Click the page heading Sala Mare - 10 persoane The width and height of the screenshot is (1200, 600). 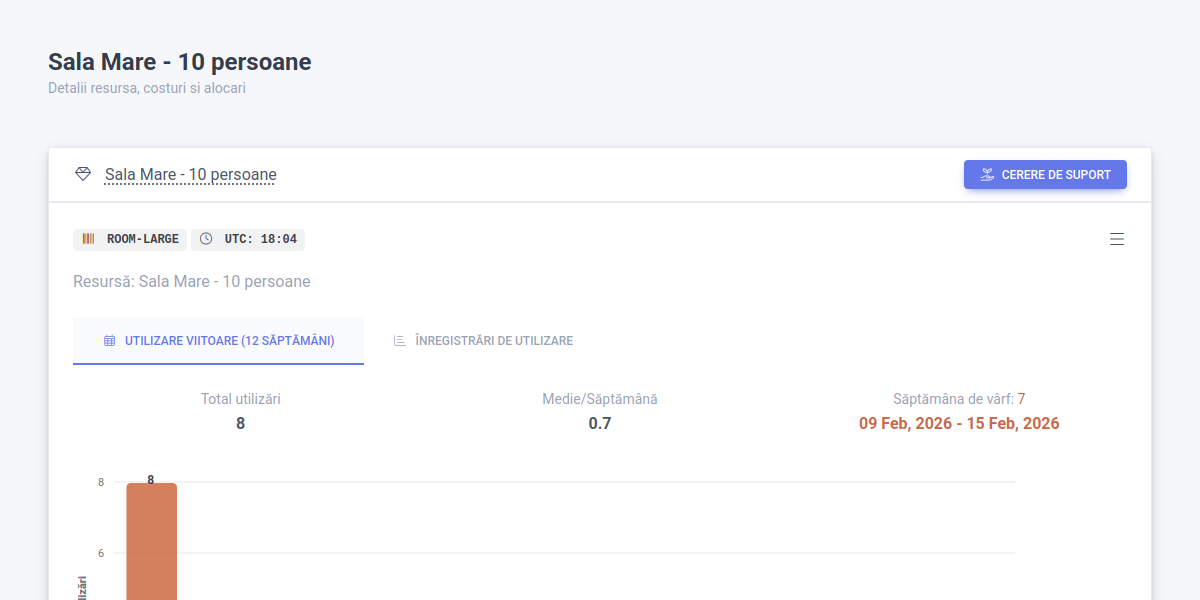[x=179, y=61]
